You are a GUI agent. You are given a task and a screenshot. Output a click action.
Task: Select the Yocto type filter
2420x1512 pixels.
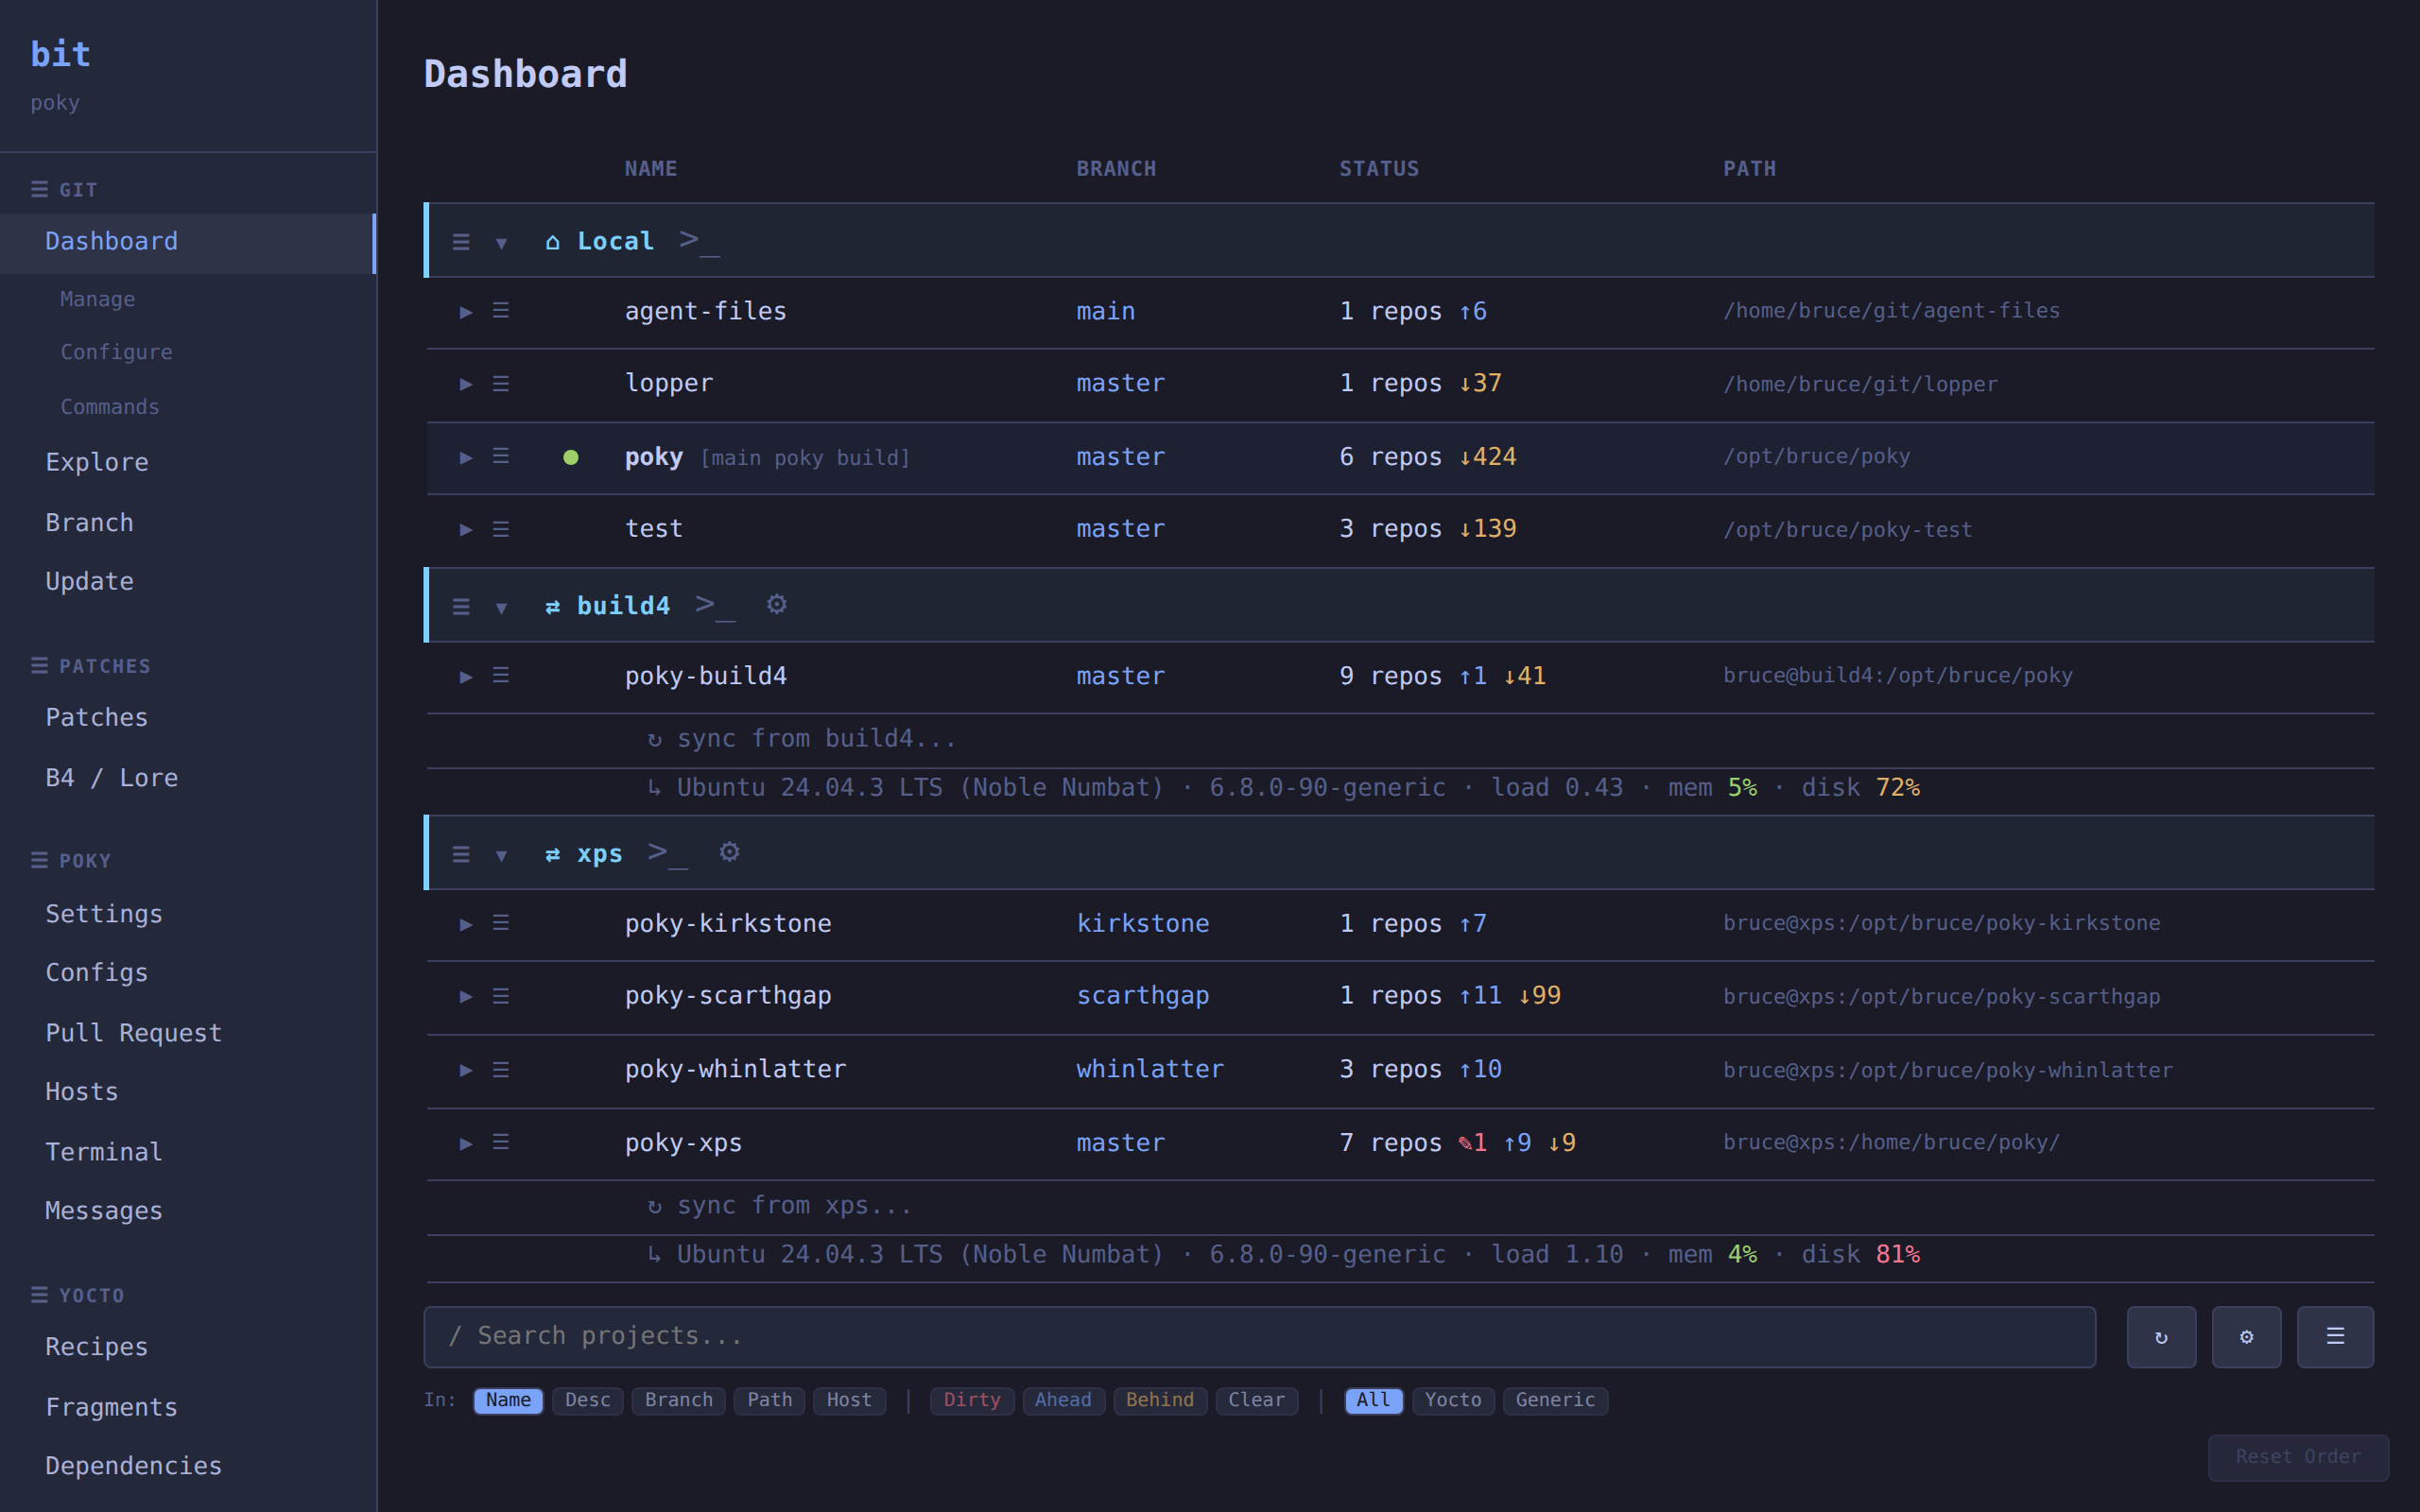tap(1453, 1400)
